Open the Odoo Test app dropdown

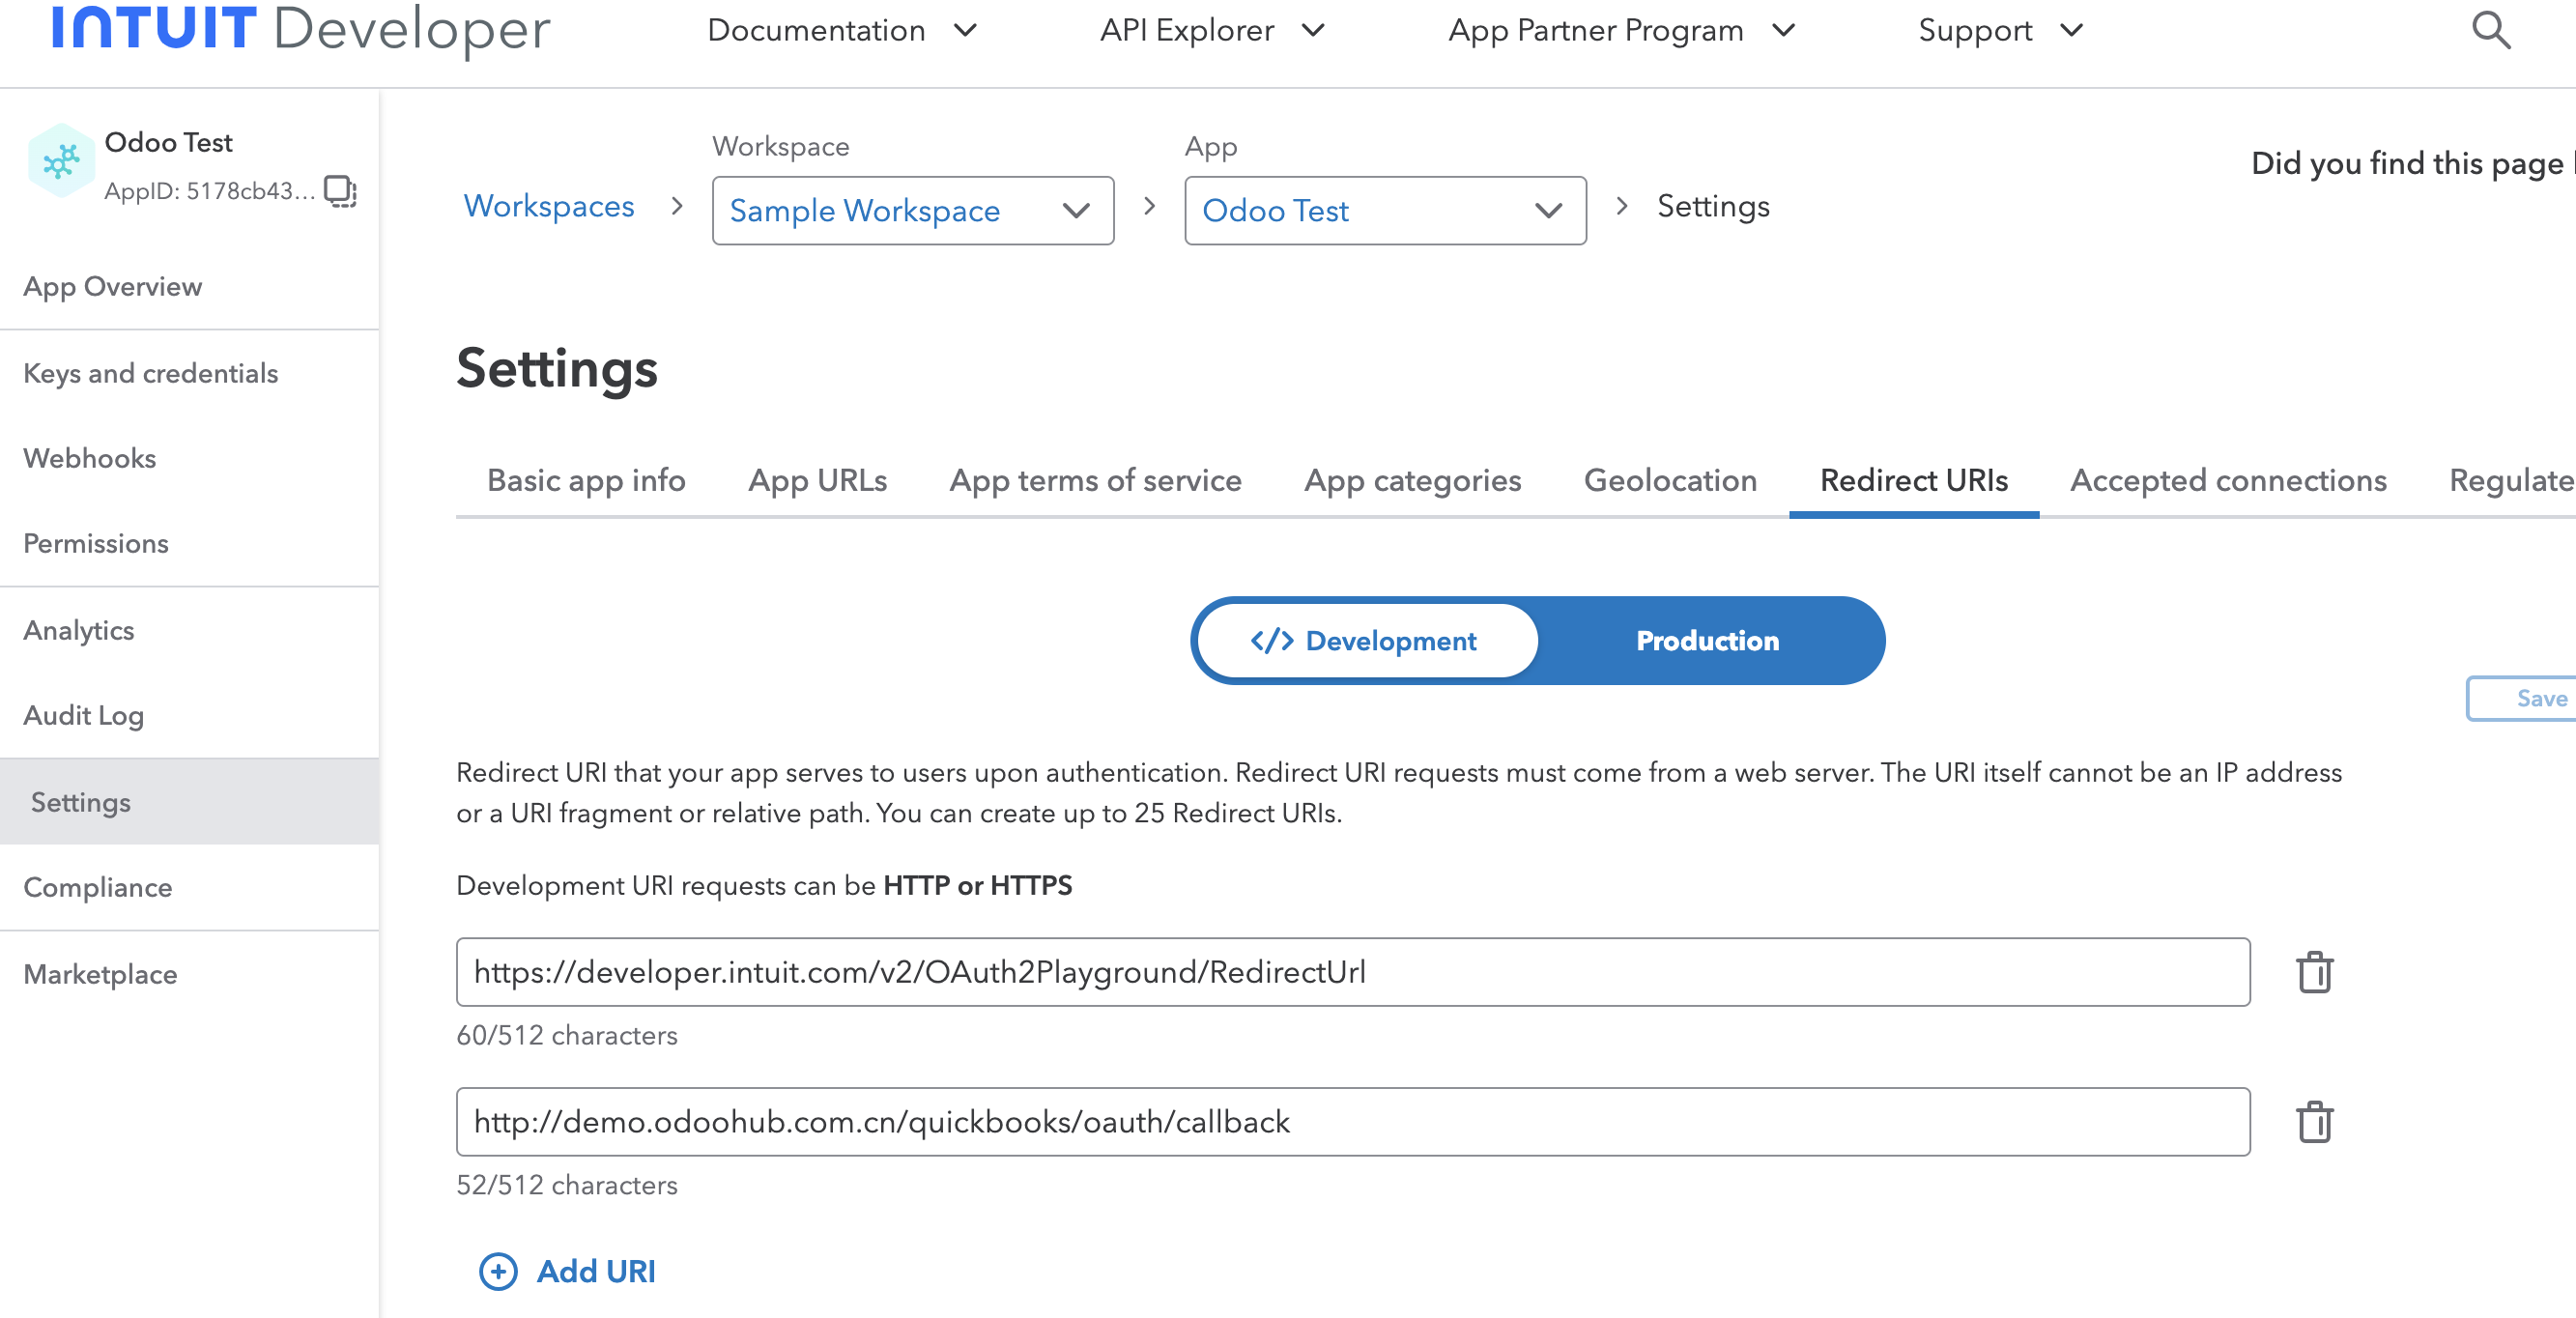pyautogui.click(x=1385, y=210)
